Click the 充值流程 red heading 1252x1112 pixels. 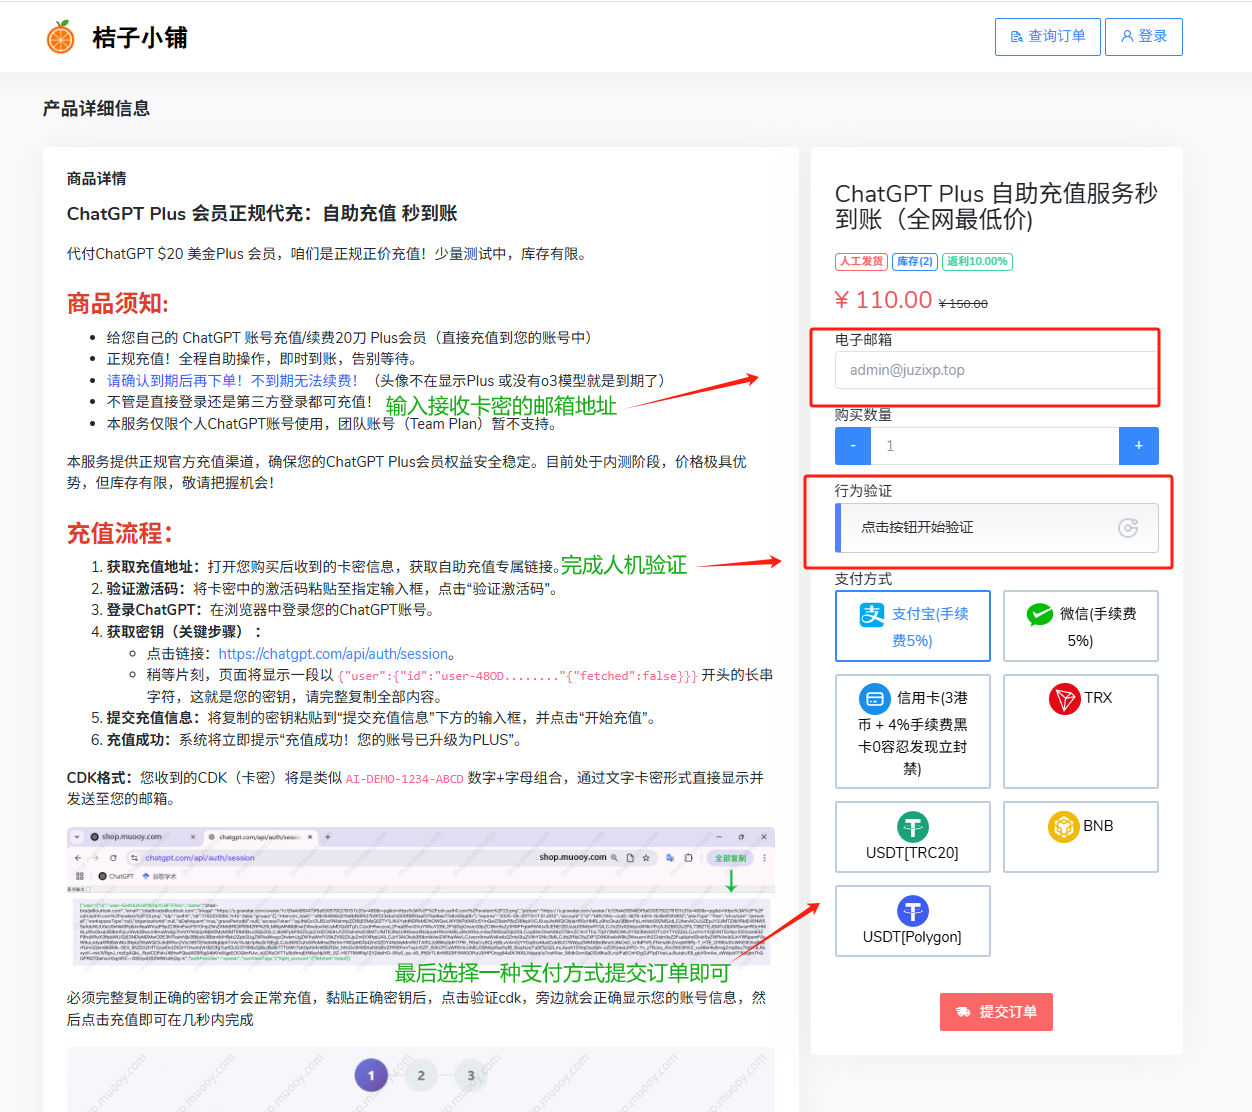120,533
